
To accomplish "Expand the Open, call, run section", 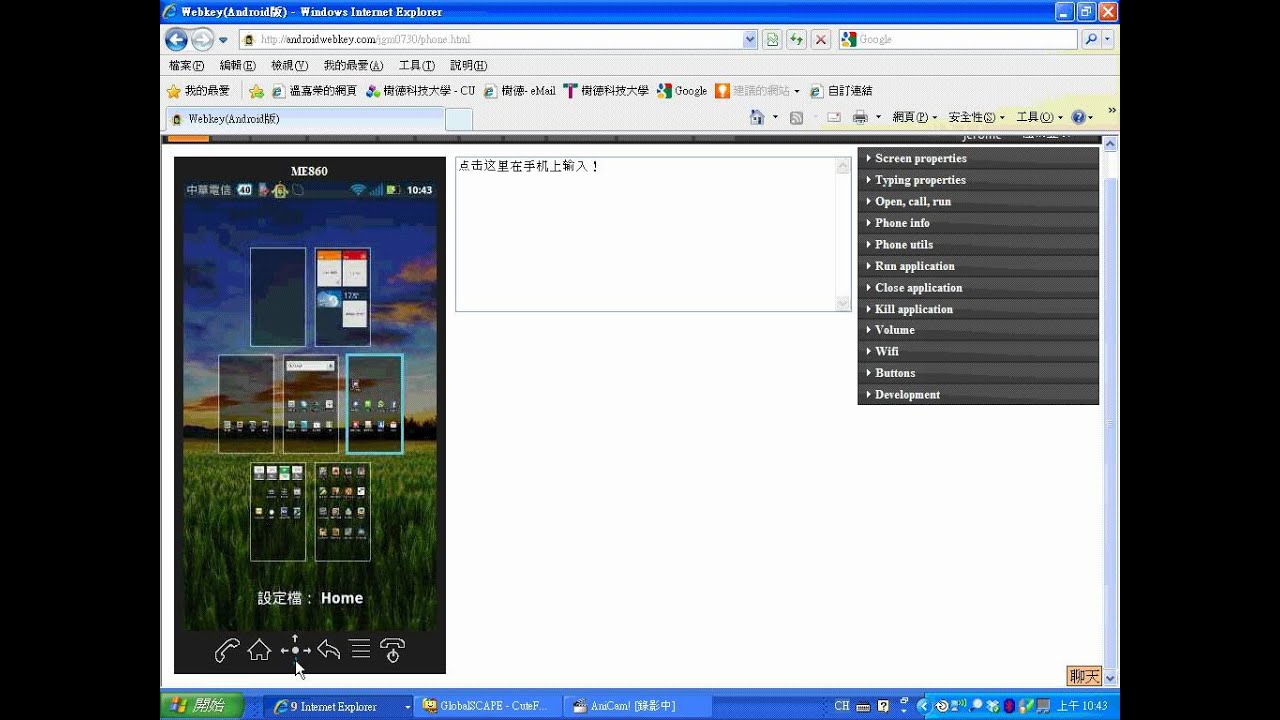I will [x=978, y=201].
